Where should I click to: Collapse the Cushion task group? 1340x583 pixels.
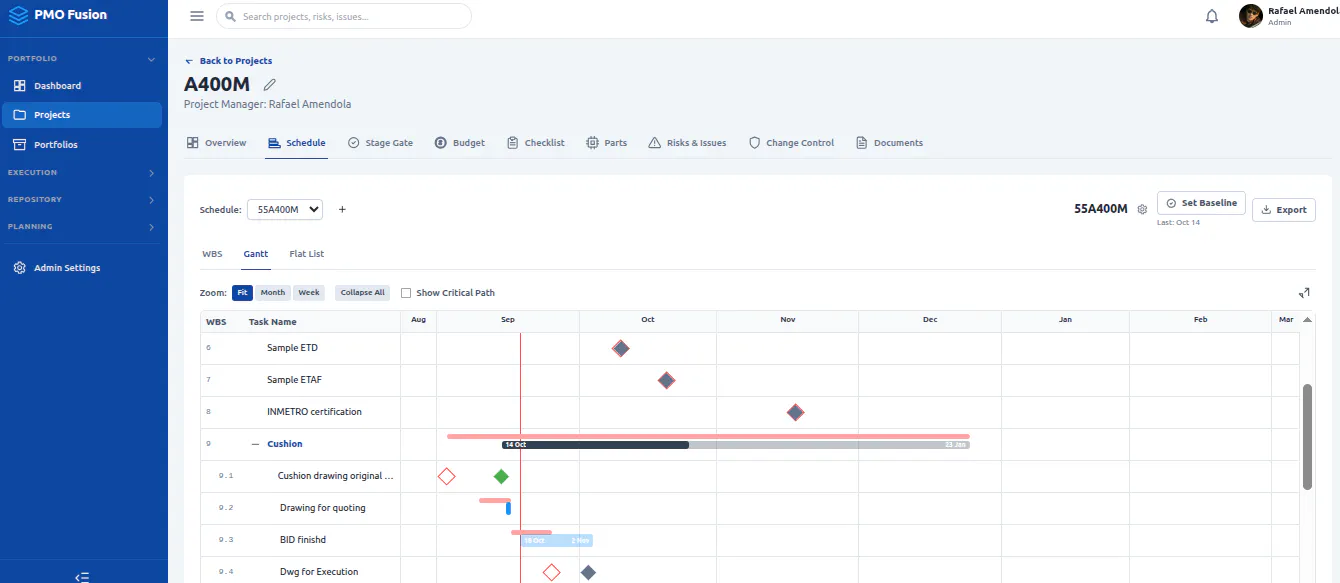point(255,444)
